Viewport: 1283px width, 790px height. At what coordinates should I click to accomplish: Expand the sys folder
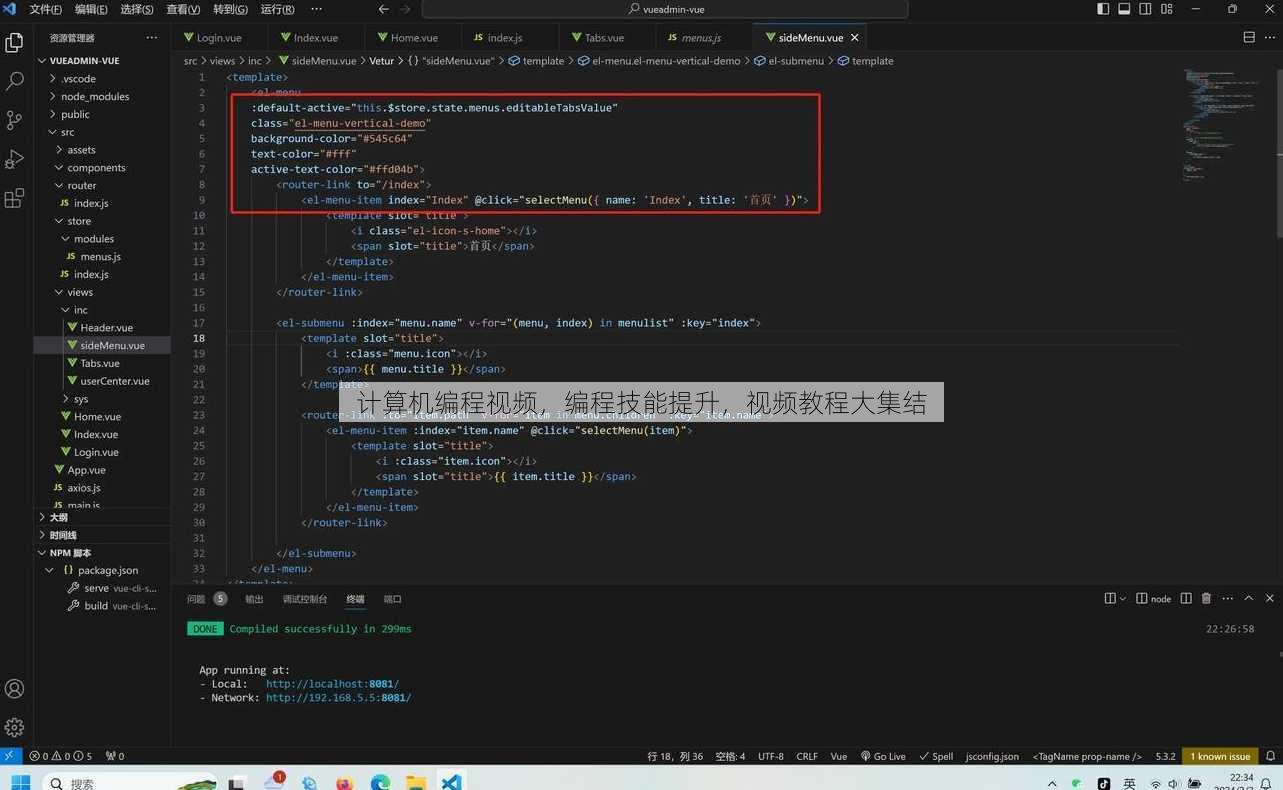81,399
